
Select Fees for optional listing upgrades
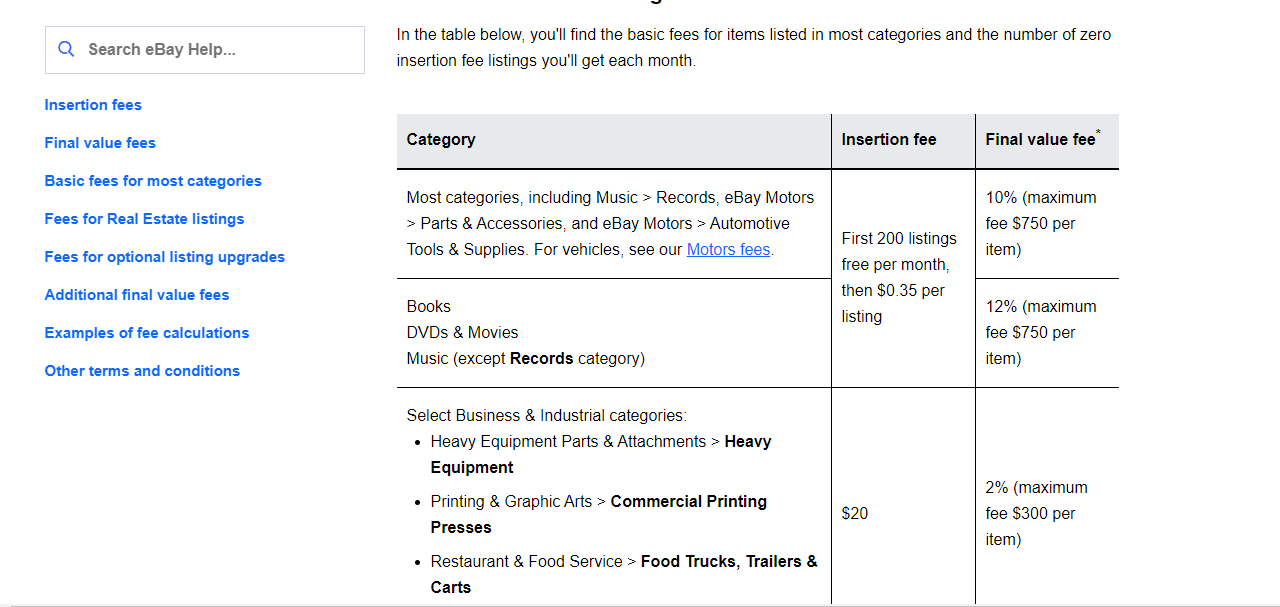[x=165, y=257]
